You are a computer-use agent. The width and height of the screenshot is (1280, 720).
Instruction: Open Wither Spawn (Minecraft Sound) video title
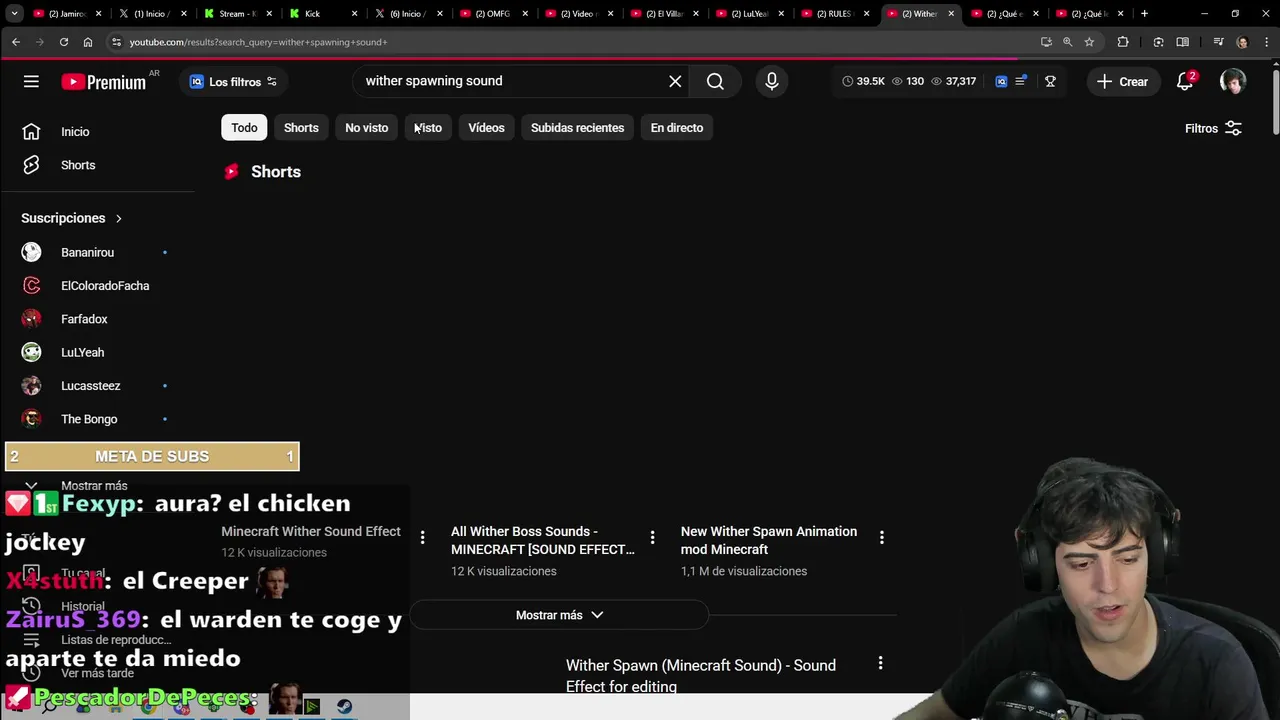(x=701, y=675)
